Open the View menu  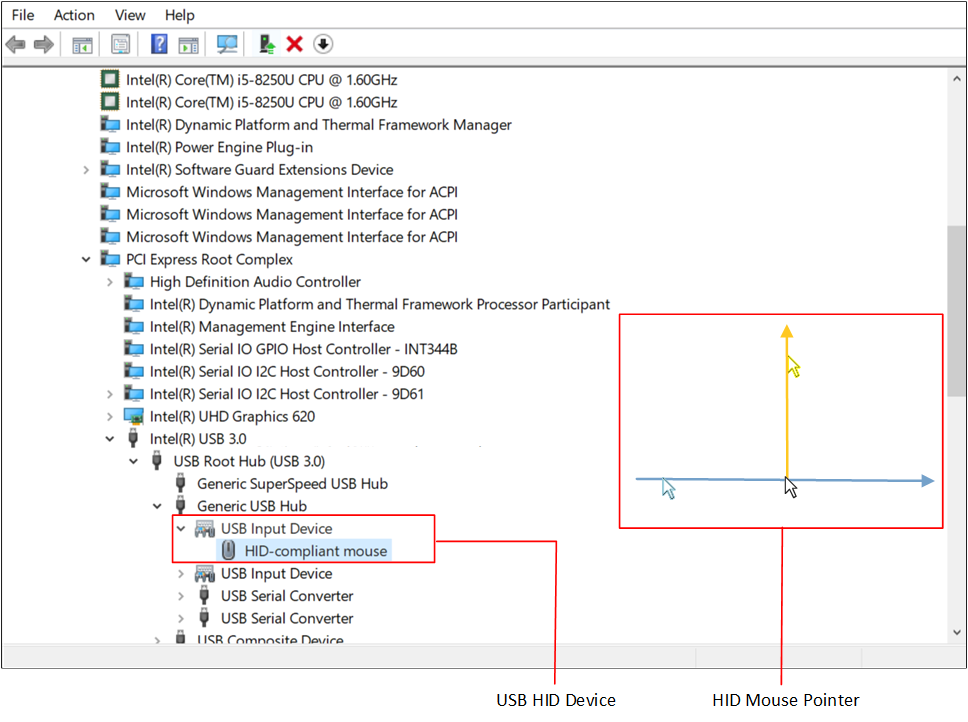pyautogui.click(x=130, y=15)
